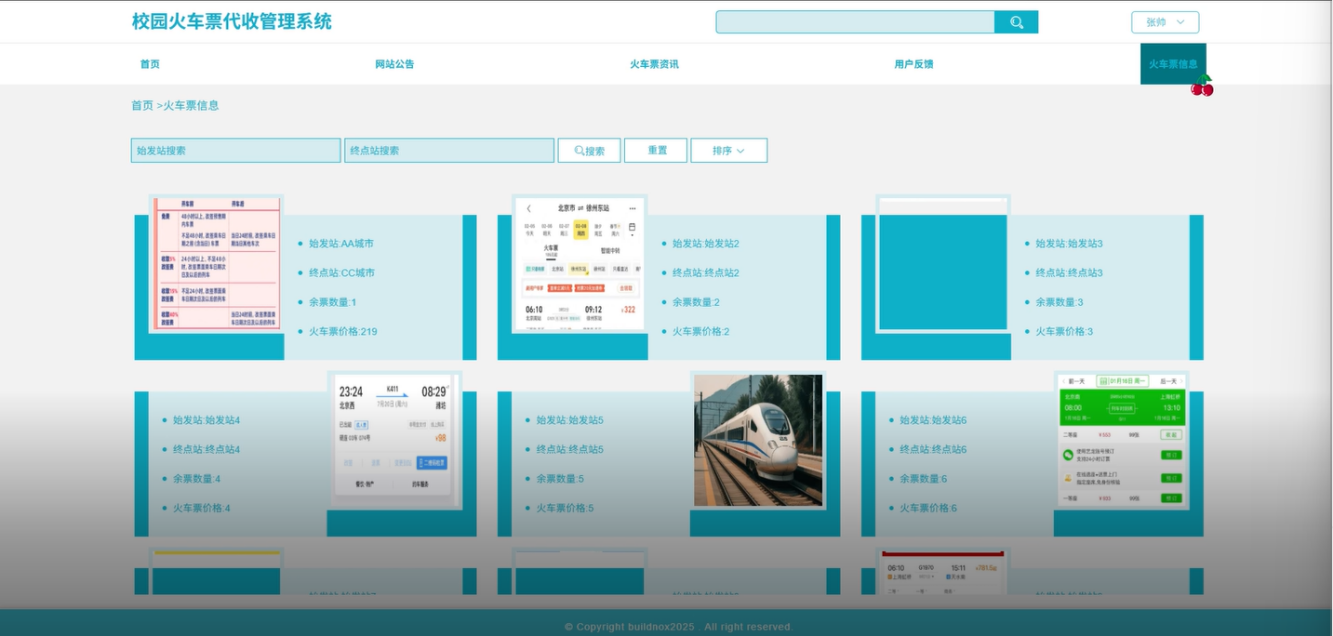
Task: Click the text 终点站:终点站2
Action: click(706, 273)
